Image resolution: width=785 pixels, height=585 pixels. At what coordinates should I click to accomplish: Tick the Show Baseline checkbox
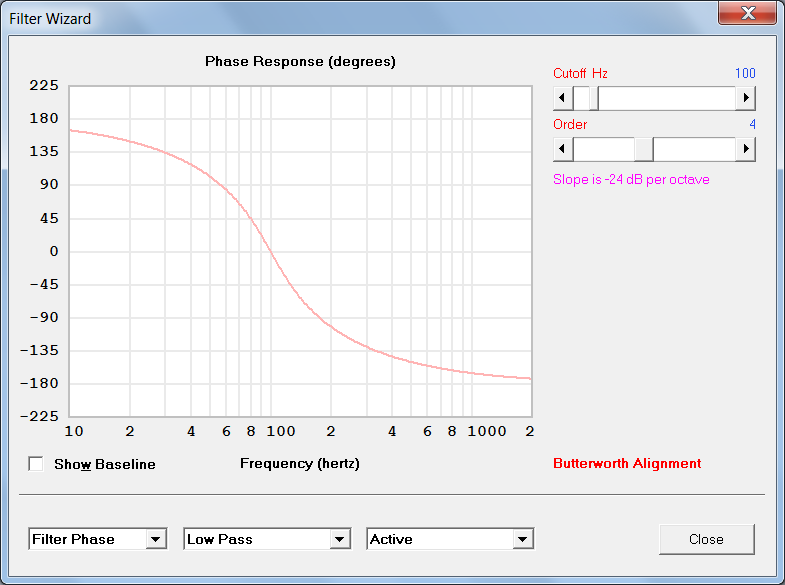36,464
